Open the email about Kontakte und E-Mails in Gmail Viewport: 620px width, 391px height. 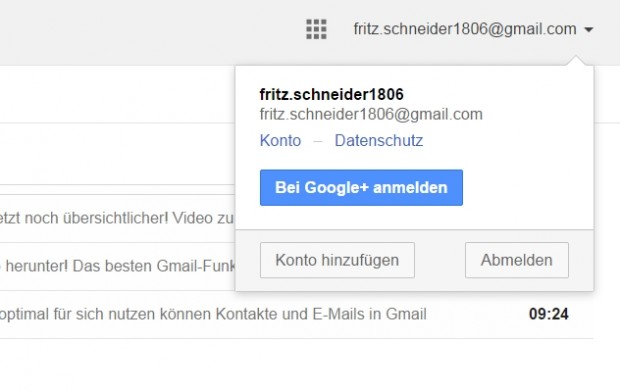point(297,314)
